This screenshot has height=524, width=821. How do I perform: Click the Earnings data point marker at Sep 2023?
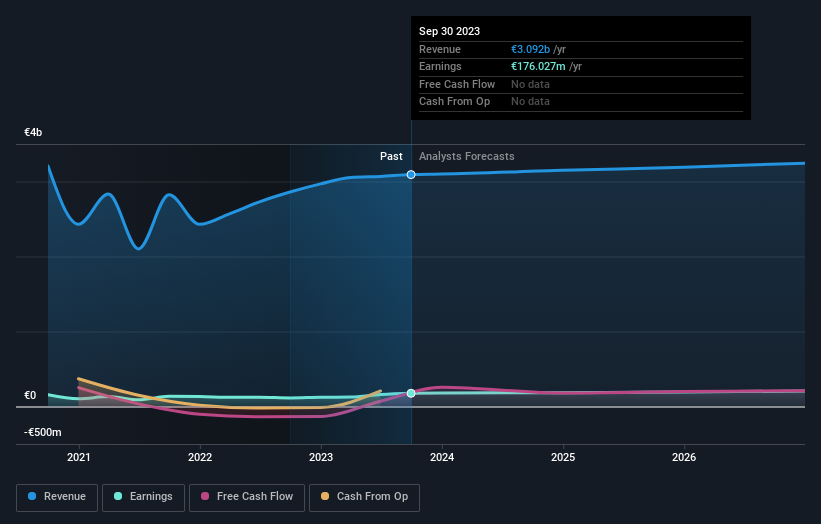pyautogui.click(x=411, y=393)
